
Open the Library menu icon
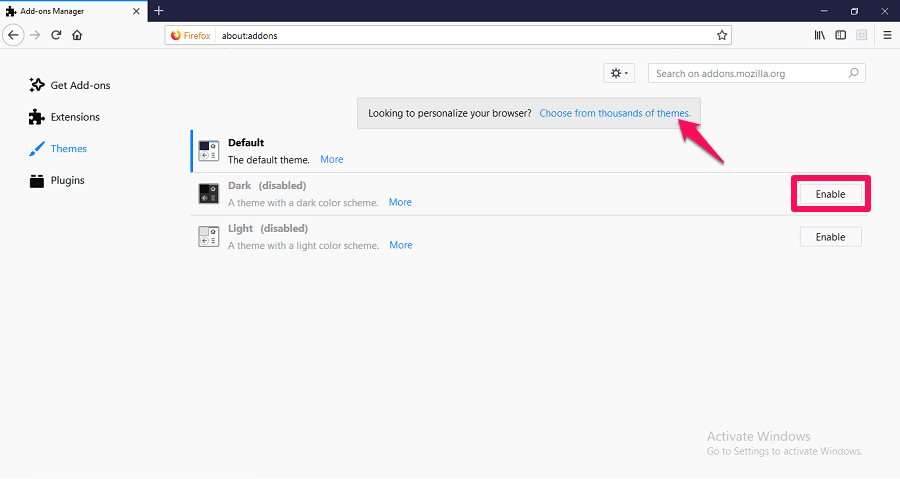tap(820, 35)
